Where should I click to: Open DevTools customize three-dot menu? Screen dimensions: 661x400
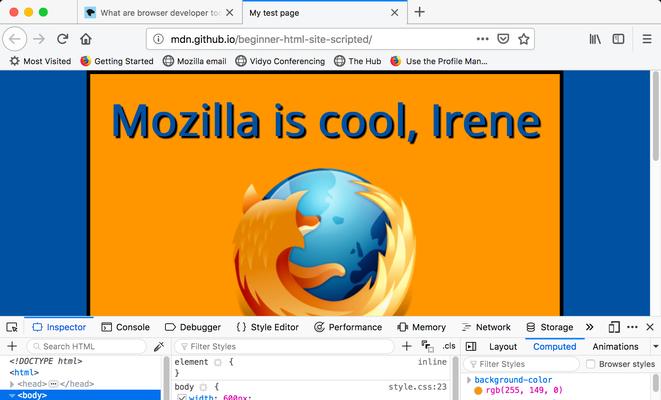[632, 327]
